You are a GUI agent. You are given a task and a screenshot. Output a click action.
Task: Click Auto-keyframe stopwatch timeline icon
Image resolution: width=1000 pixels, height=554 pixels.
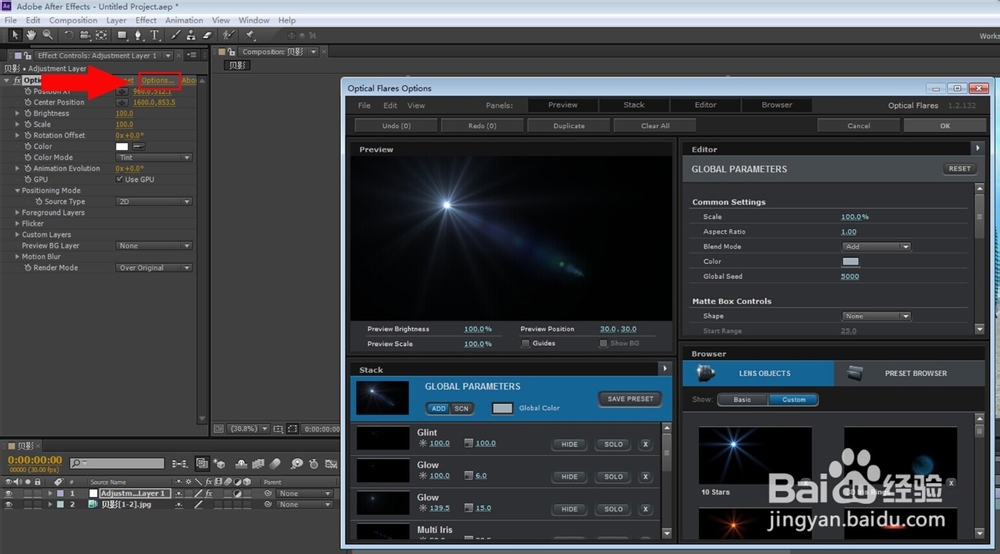coord(313,463)
